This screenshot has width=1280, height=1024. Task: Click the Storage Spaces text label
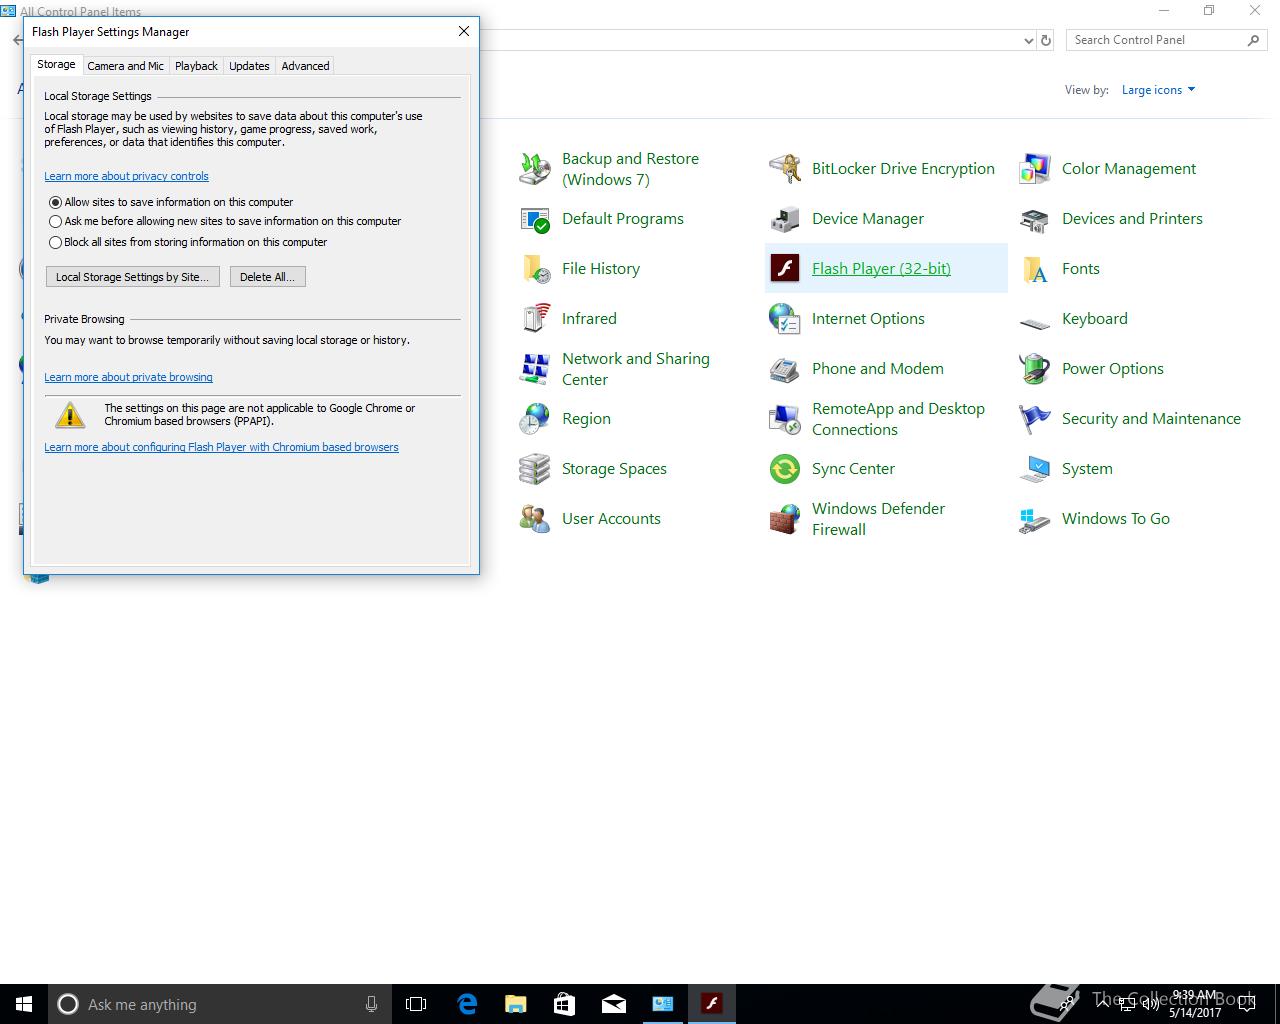point(614,468)
